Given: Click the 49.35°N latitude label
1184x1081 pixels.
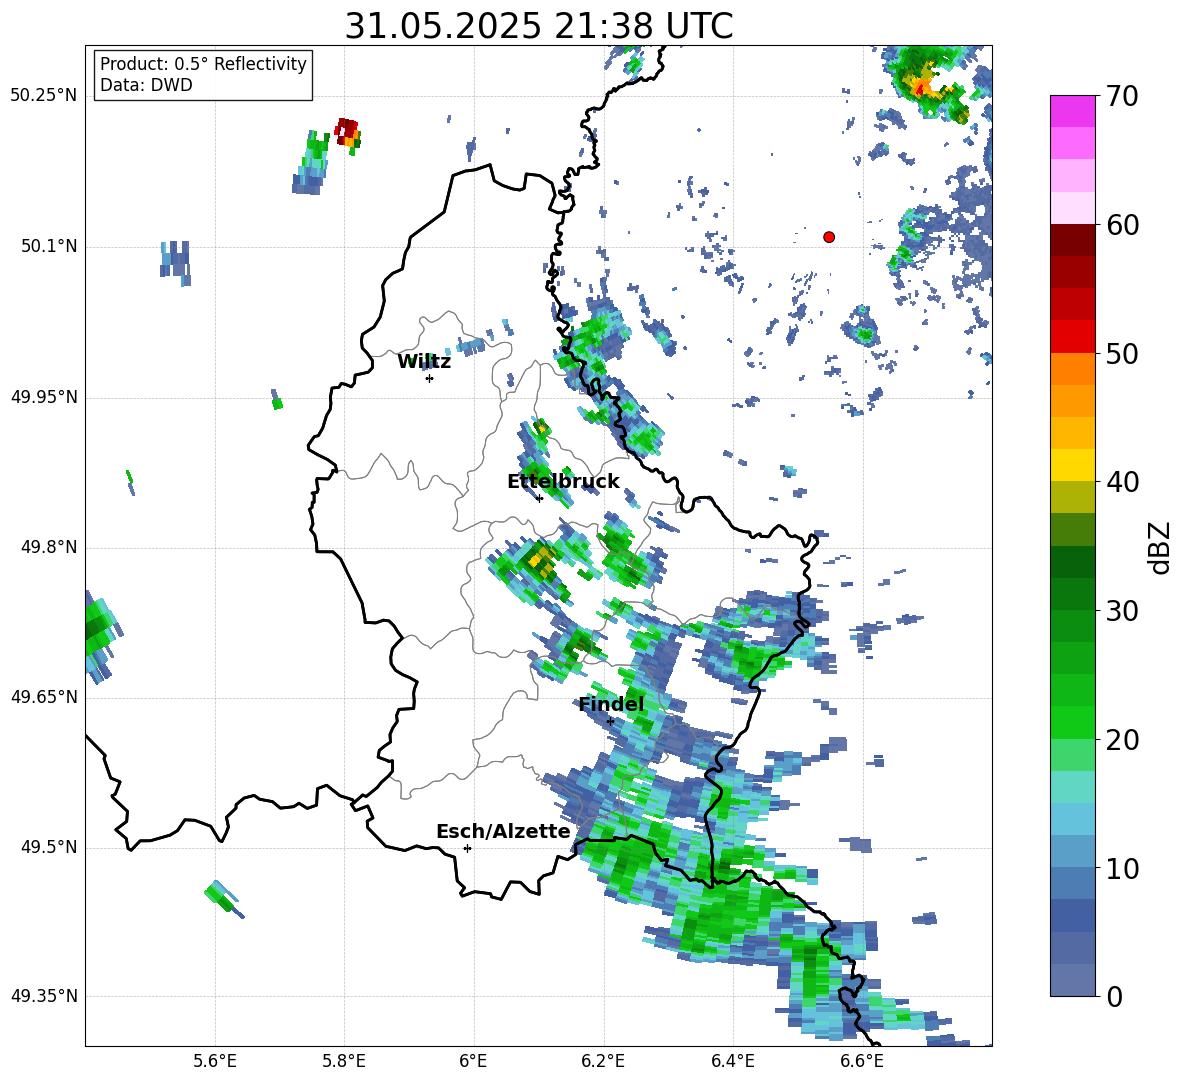Looking at the screenshot, I should click(44, 996).
